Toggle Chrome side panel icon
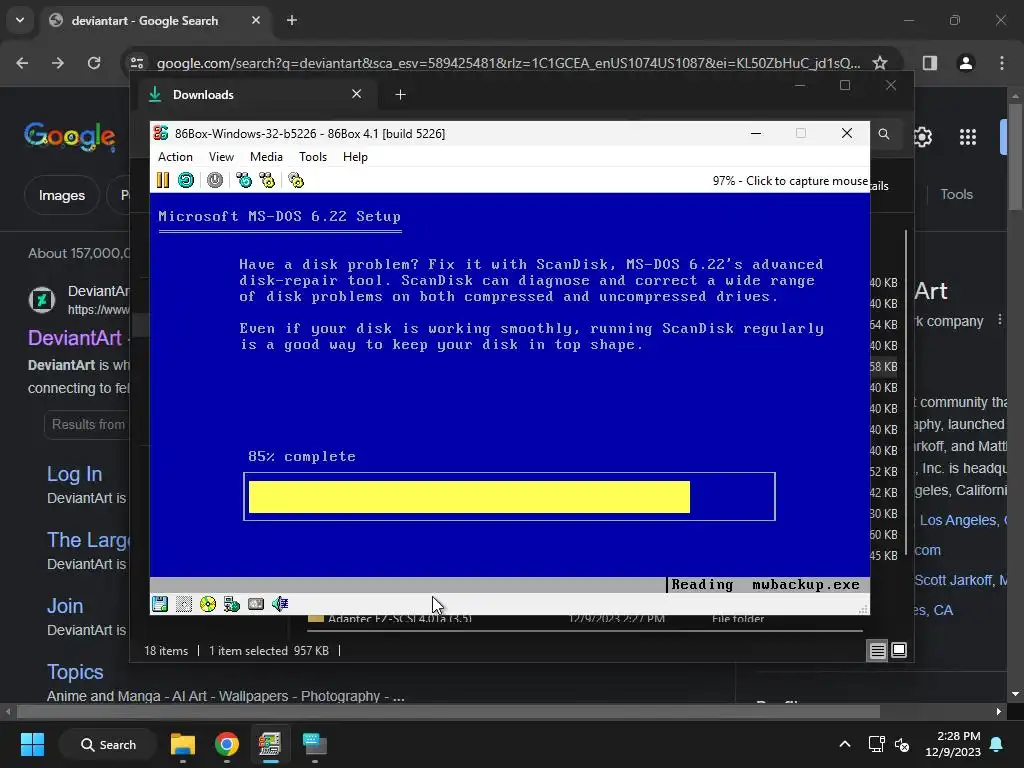Viewport: 1024px width, 768px height. pos(930,63)
